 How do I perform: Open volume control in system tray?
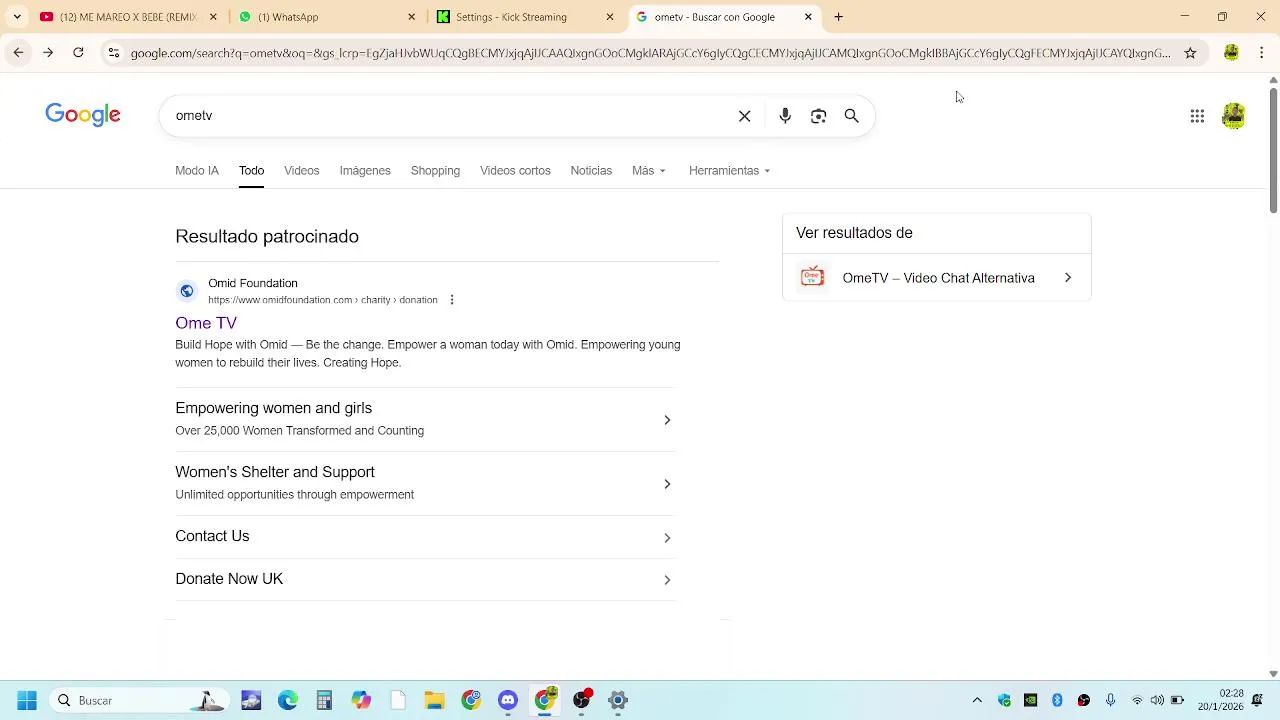1157,700
